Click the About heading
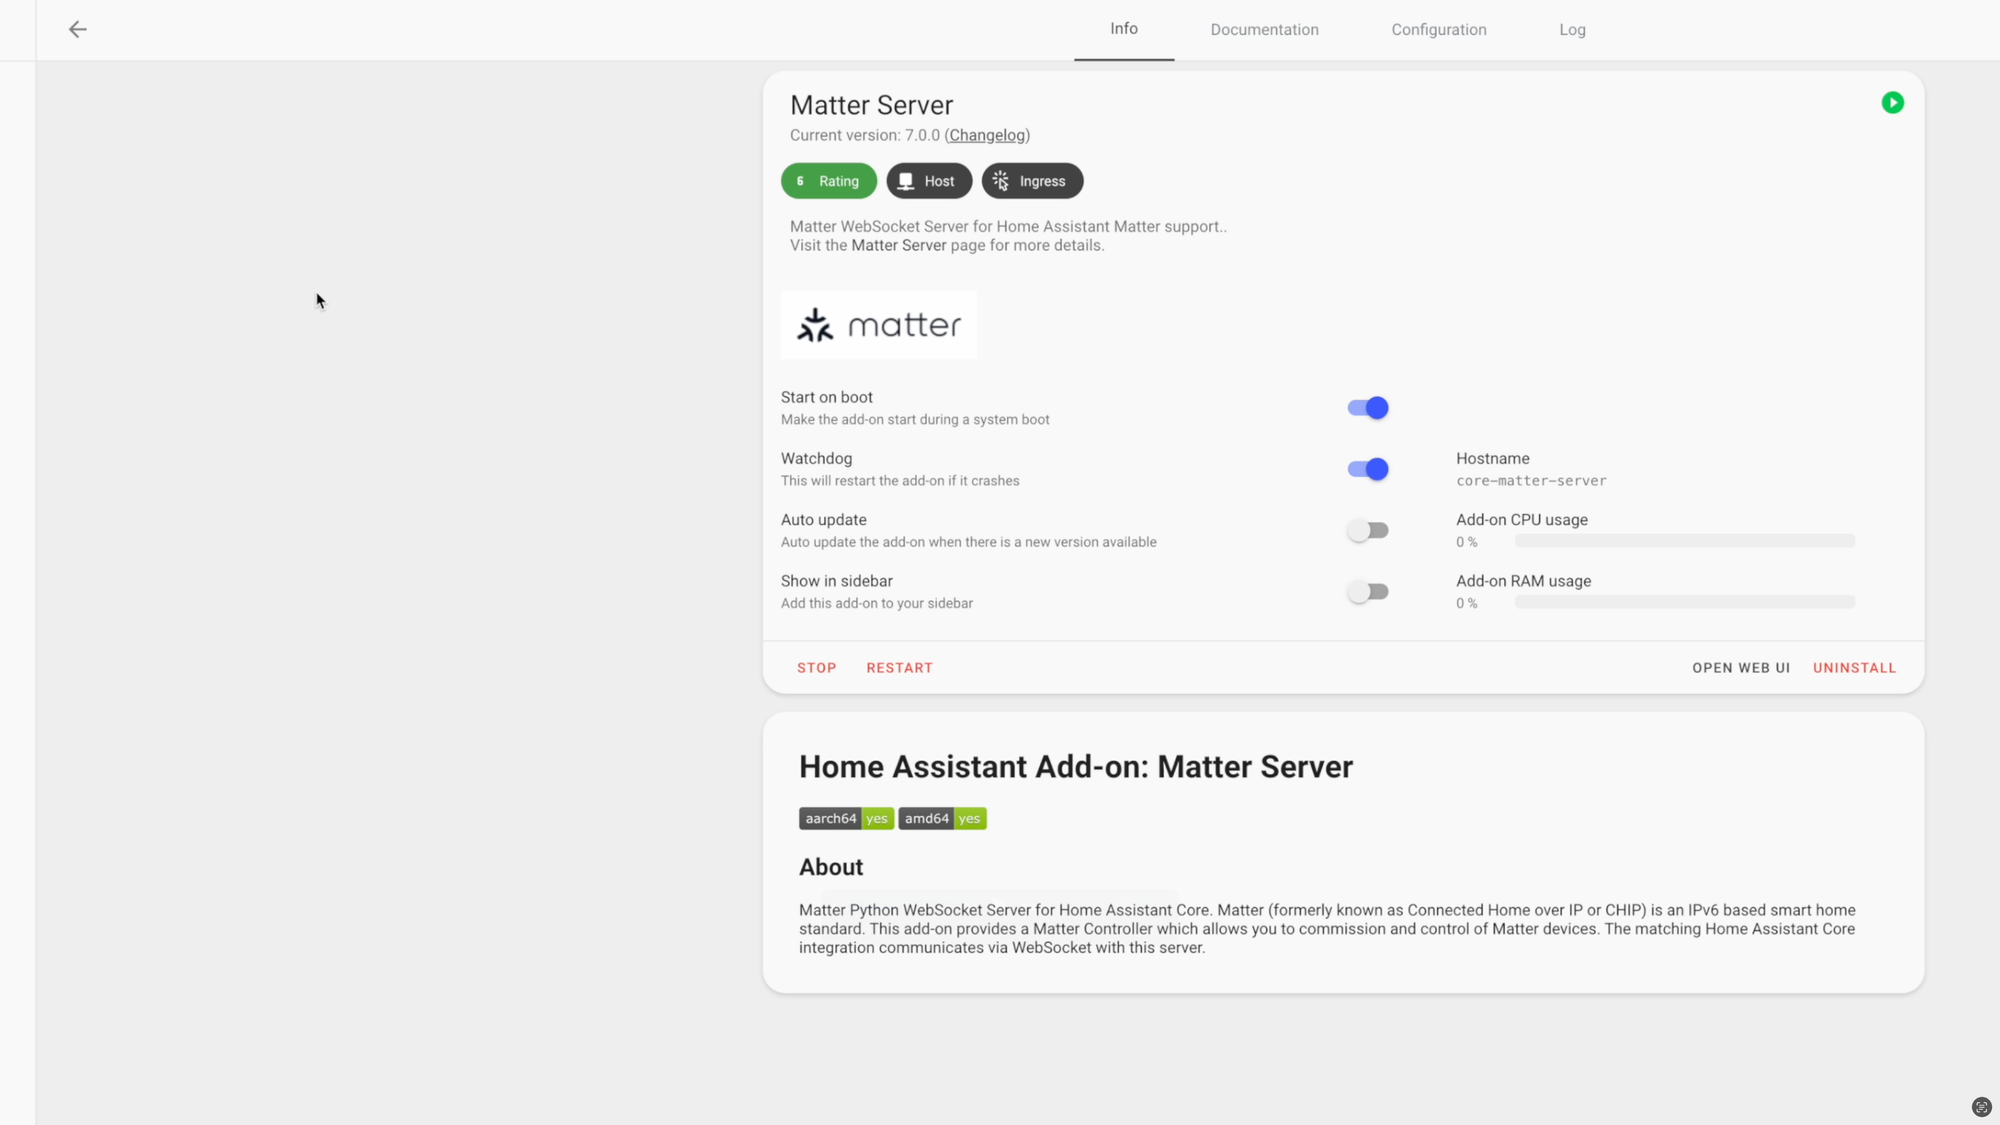2000x1125 pixels. [831, 867]
